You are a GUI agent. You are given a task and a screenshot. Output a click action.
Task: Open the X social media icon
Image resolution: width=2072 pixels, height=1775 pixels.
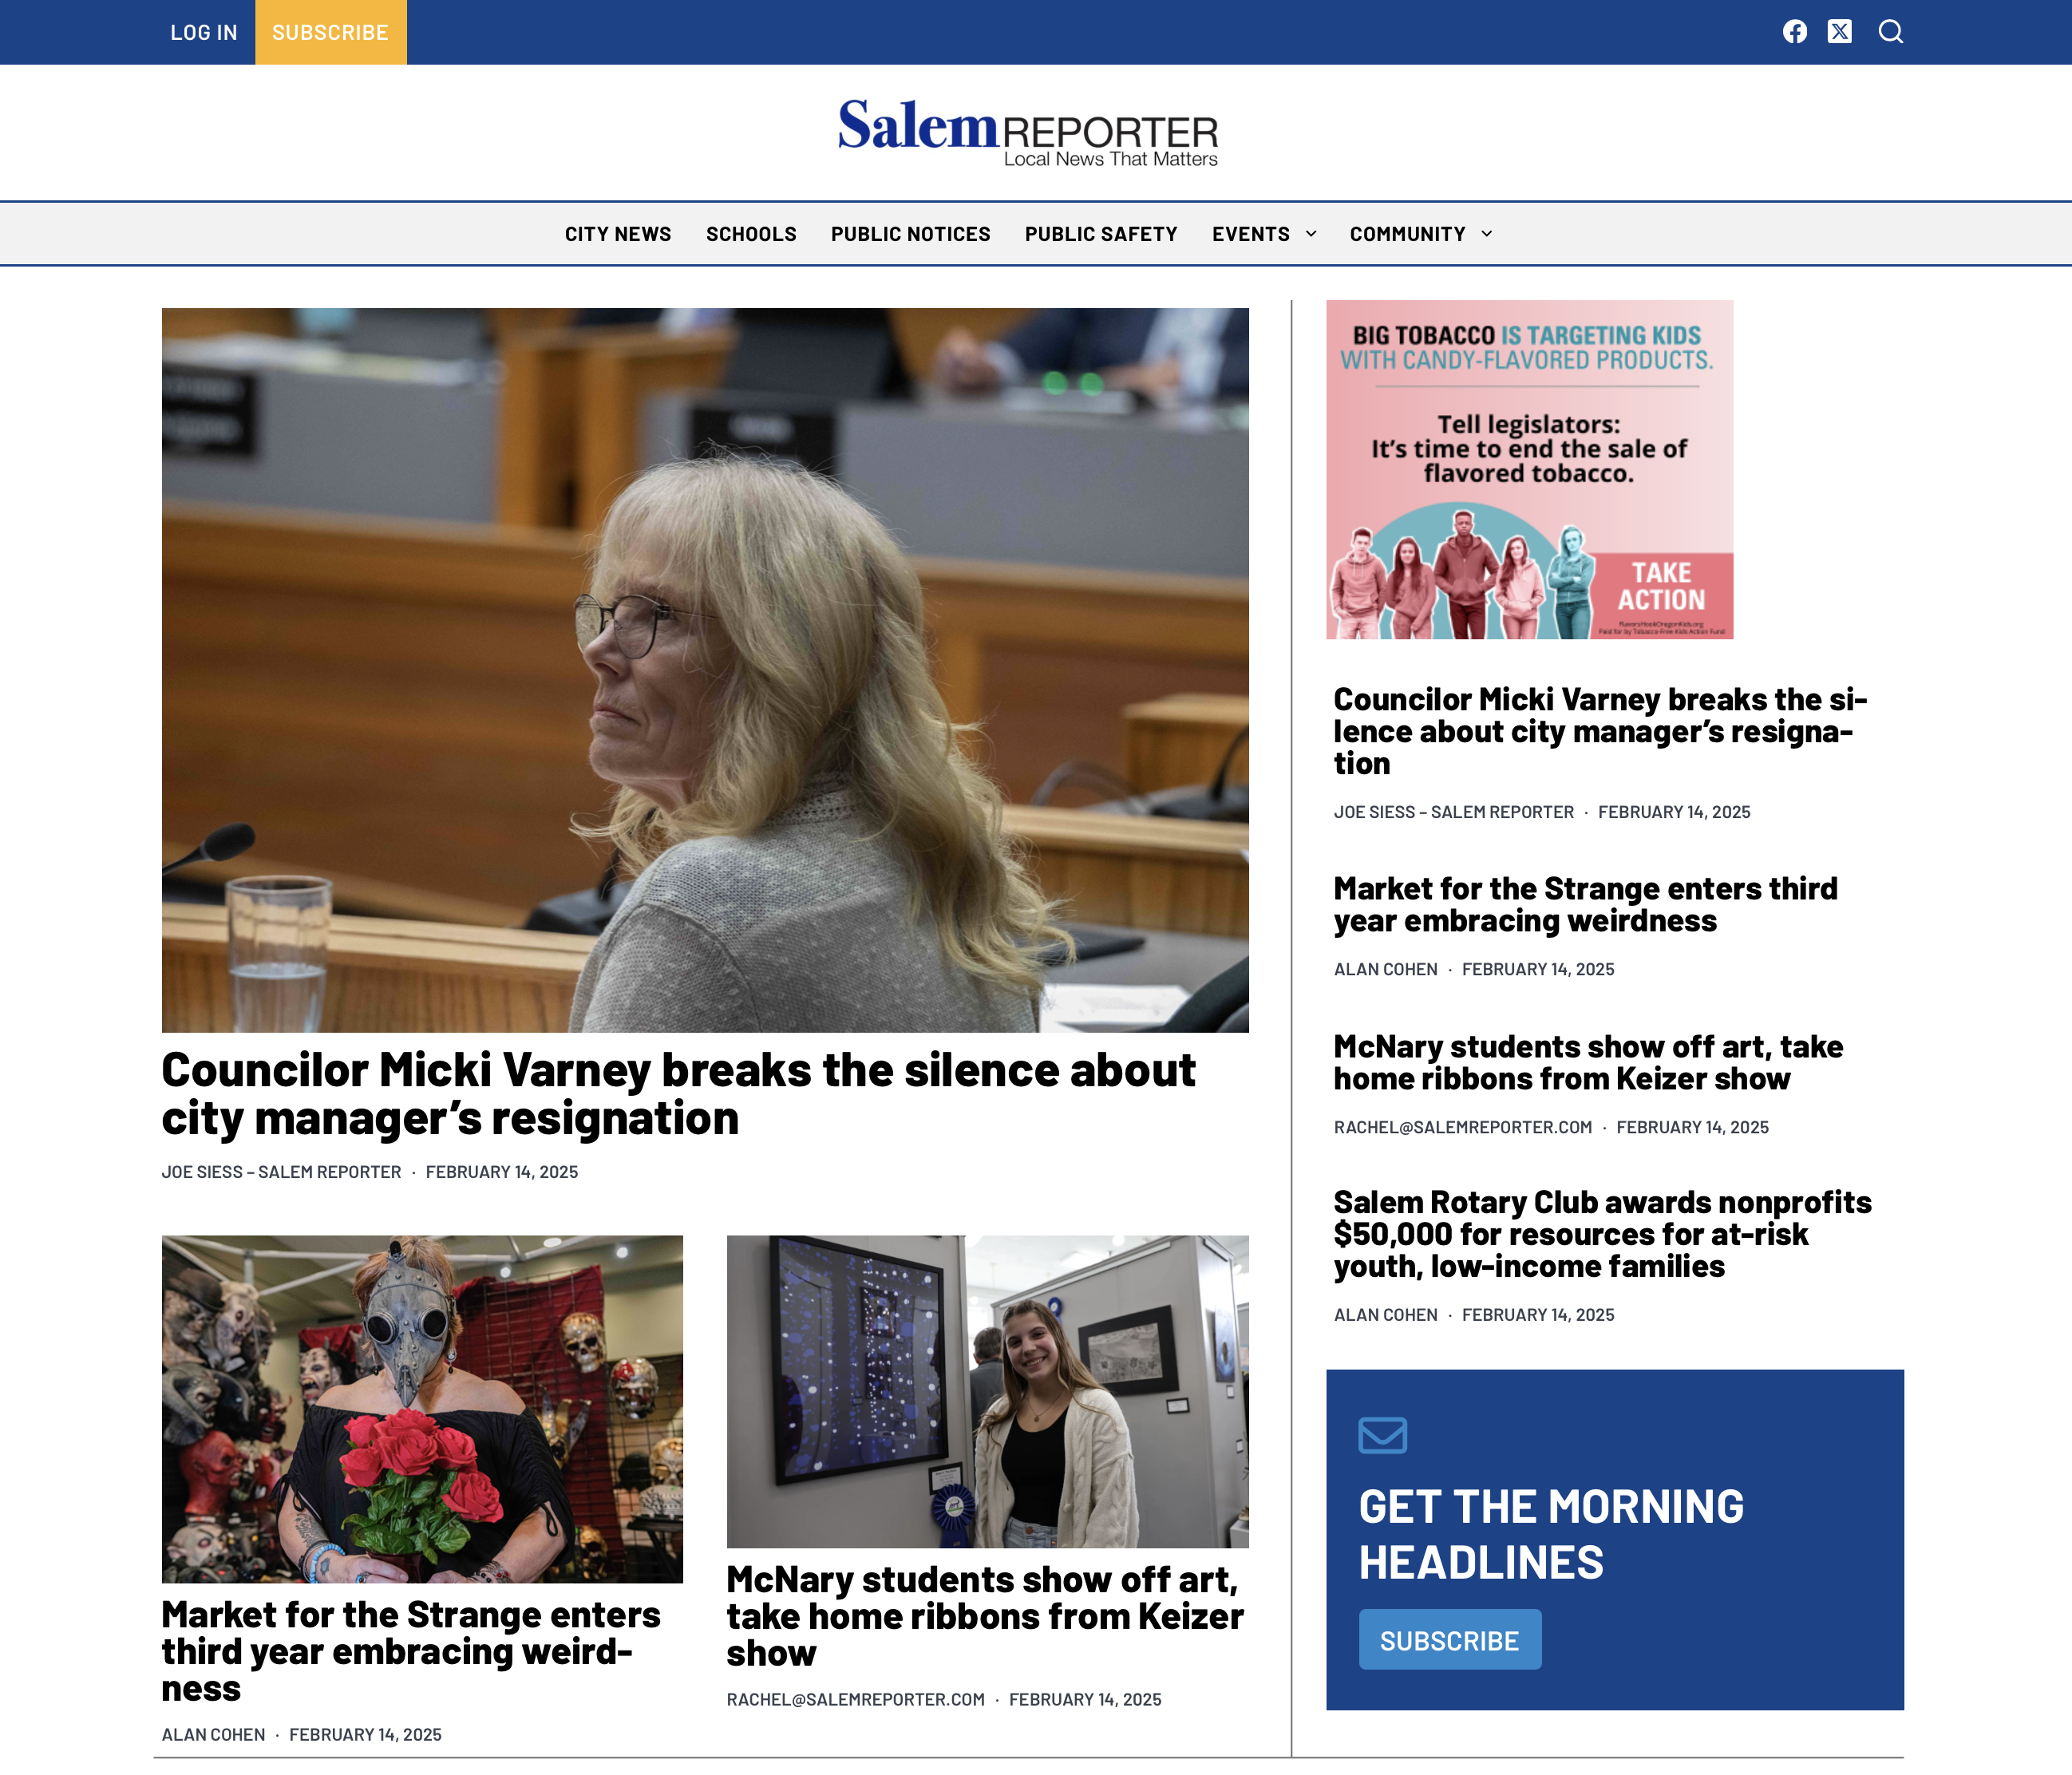(1839, 32)
